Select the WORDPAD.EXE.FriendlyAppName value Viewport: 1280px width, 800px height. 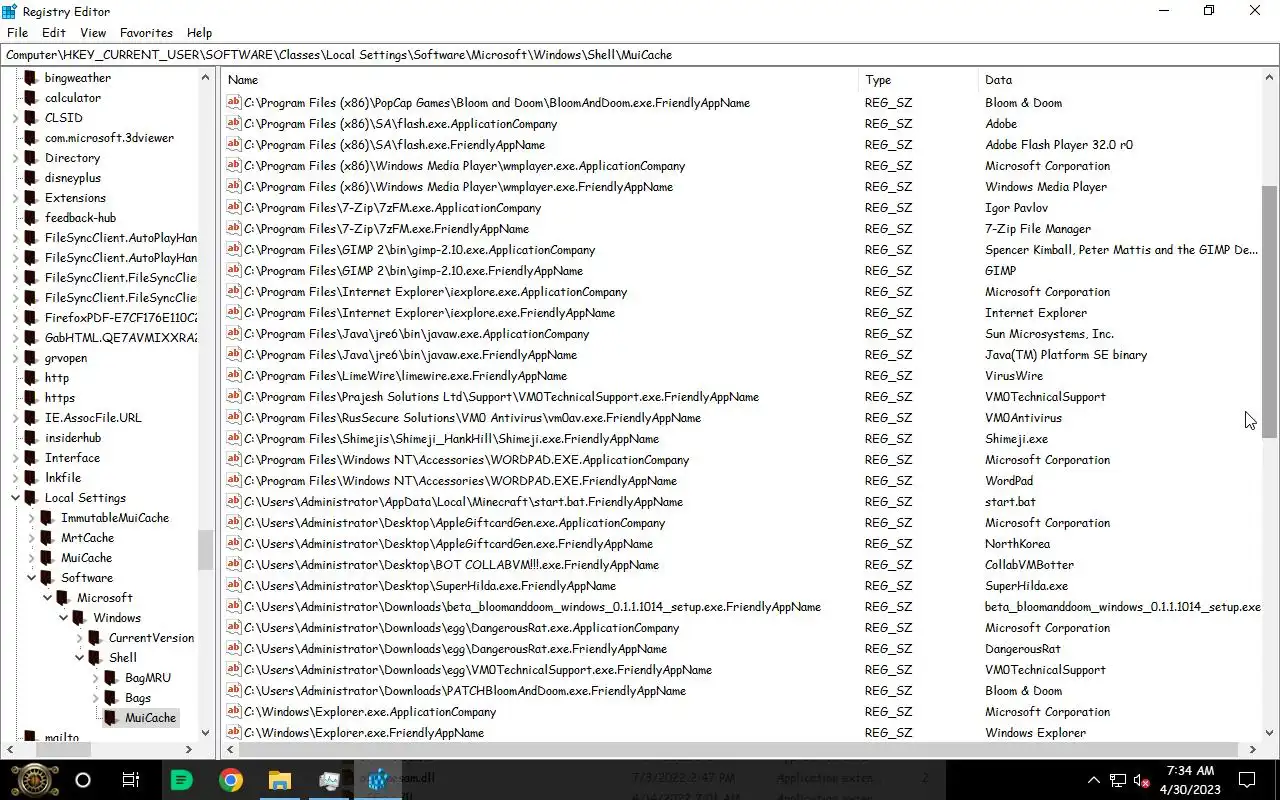pos(460,480)
